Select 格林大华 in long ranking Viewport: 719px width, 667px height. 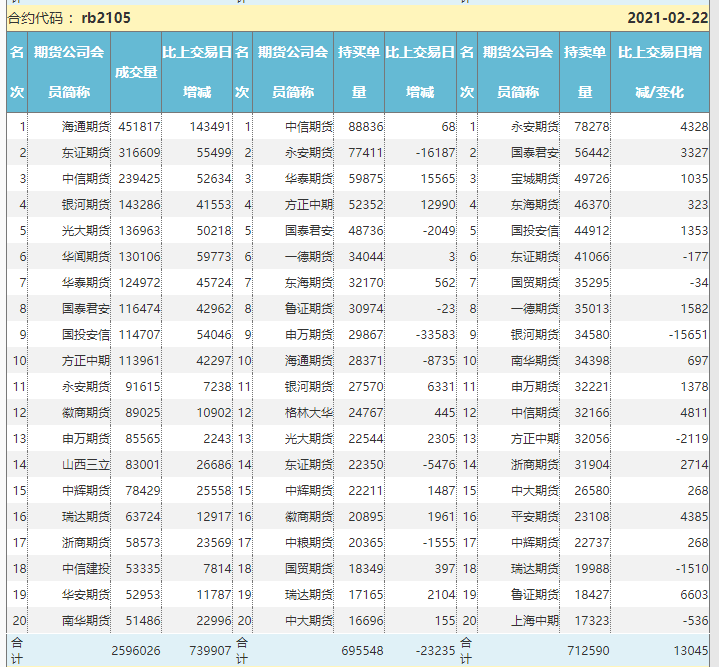pyautogui.click(x=309, y=413)
